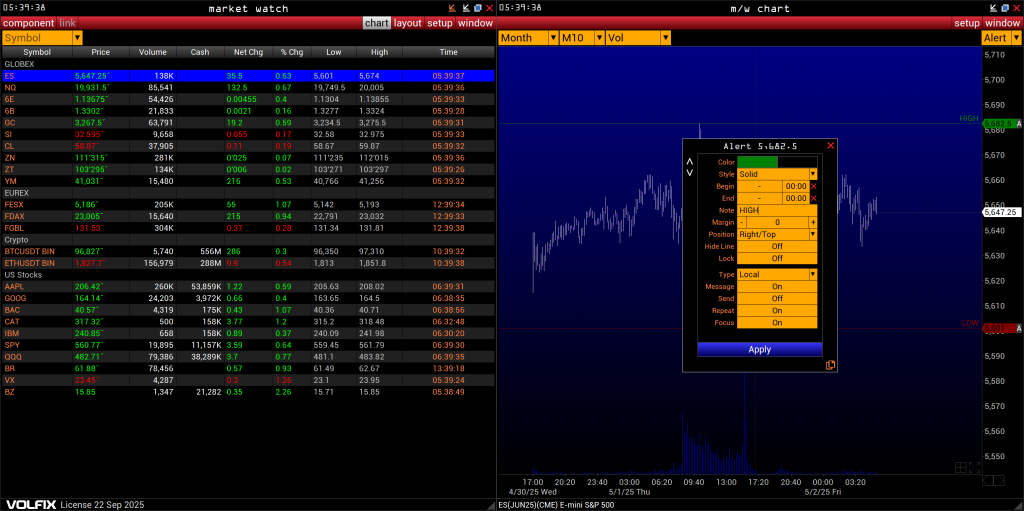Click the black half of Color field
The height and width of the screenshot is (511, 1024).
tap(797, 162)
